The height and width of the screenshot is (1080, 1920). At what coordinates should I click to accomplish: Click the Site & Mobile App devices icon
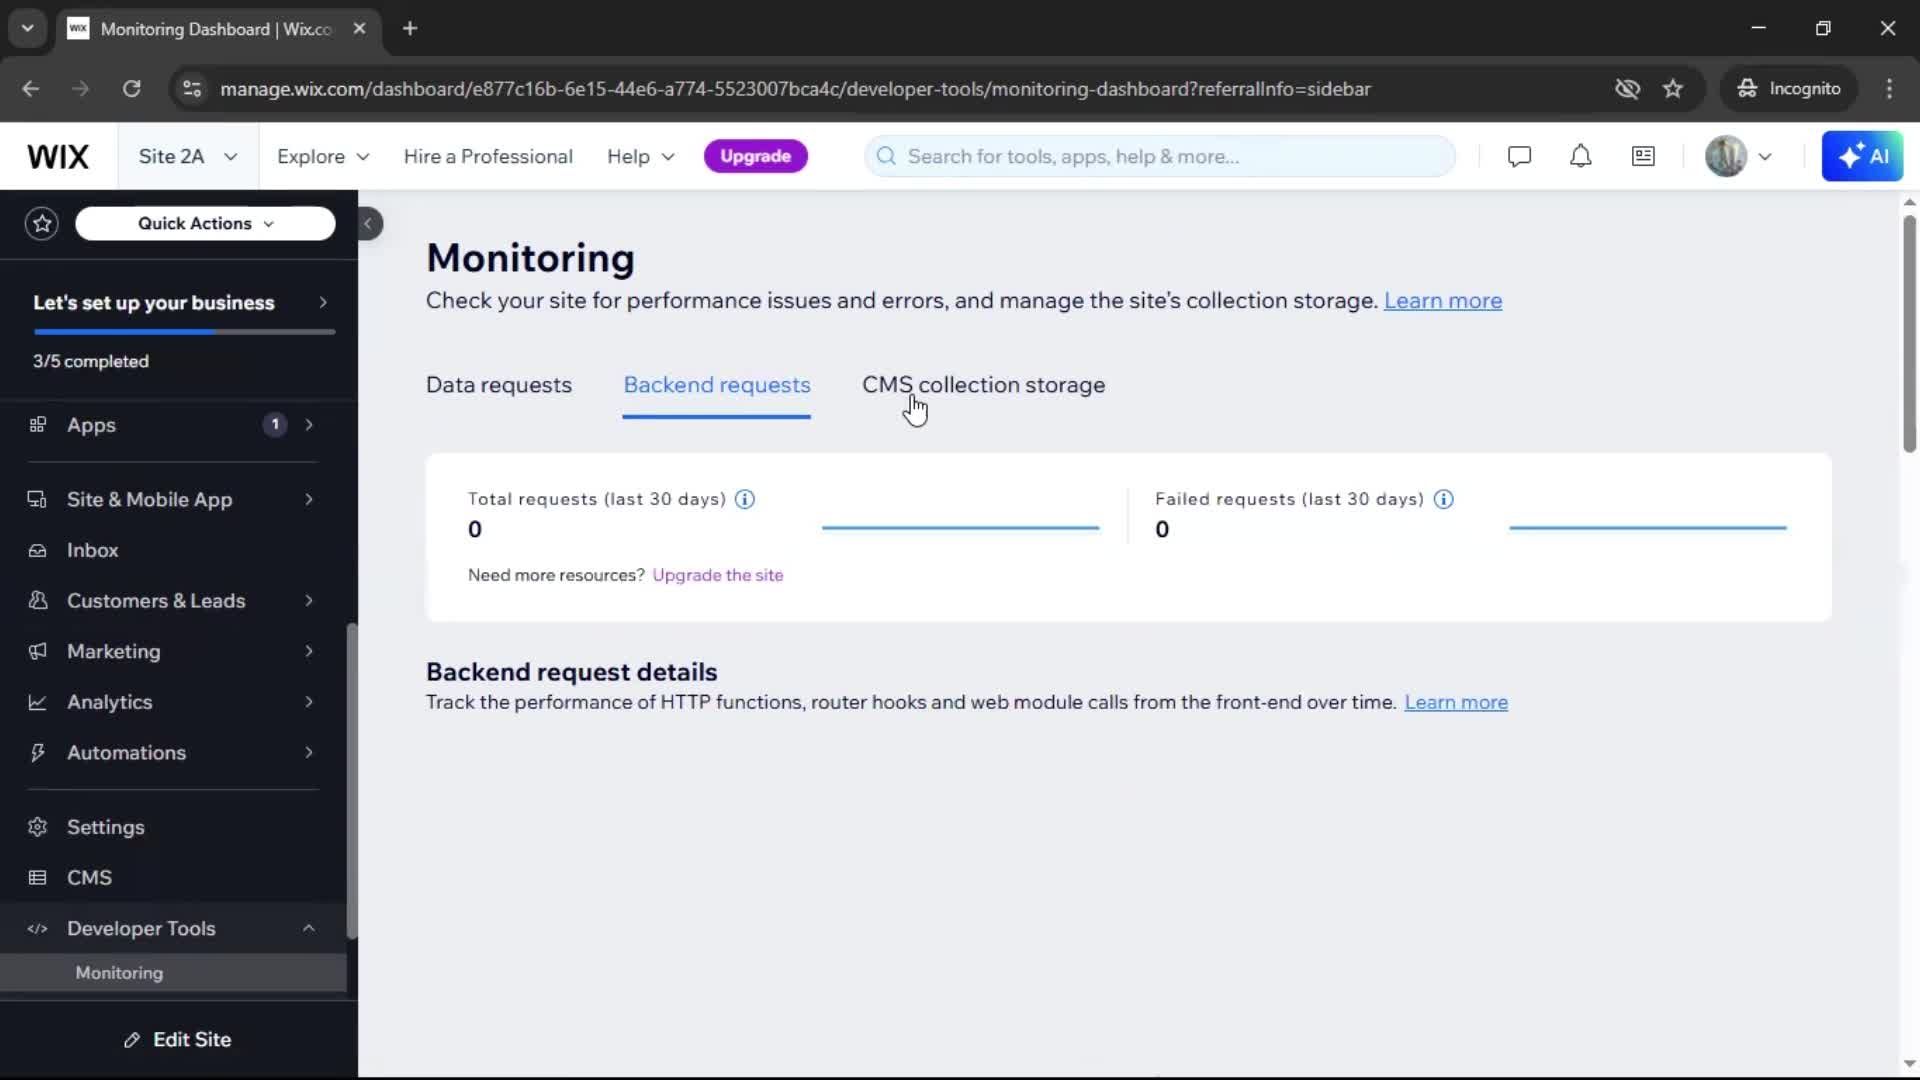pyautogui.click(x=38, y=500)
